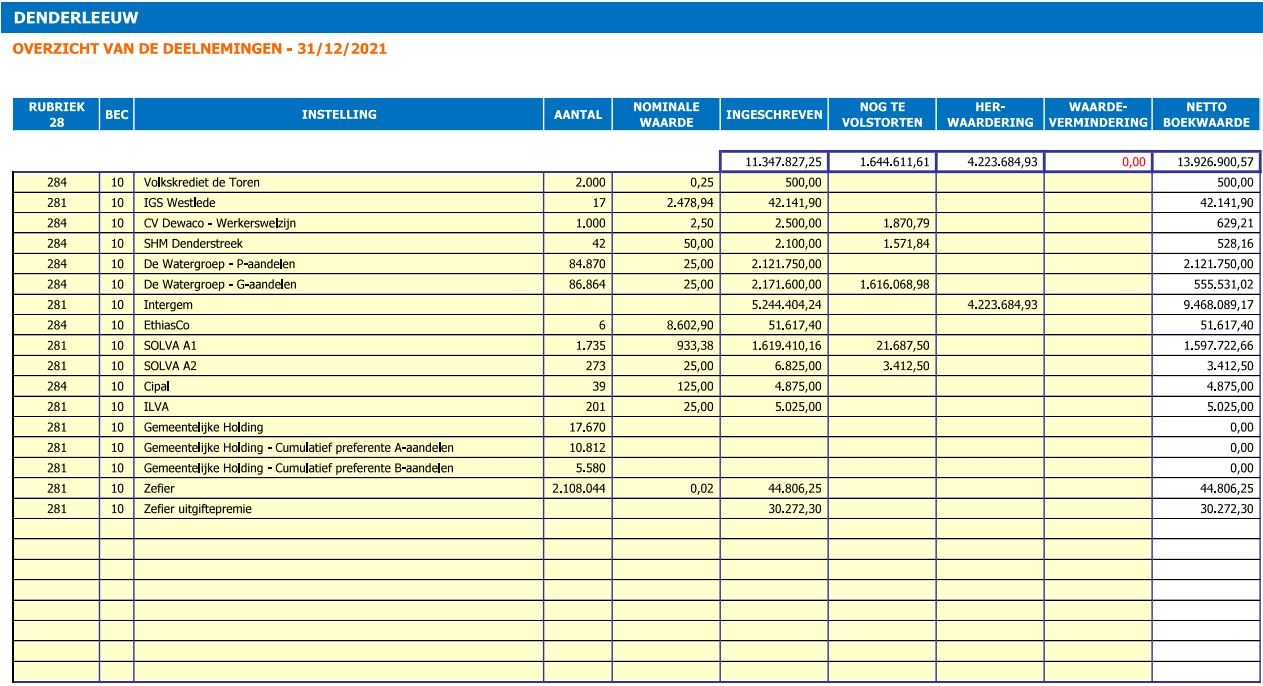The image size is (1263, 686).
Task: Click aantal value 5.580
Action: tap(578, 468)
